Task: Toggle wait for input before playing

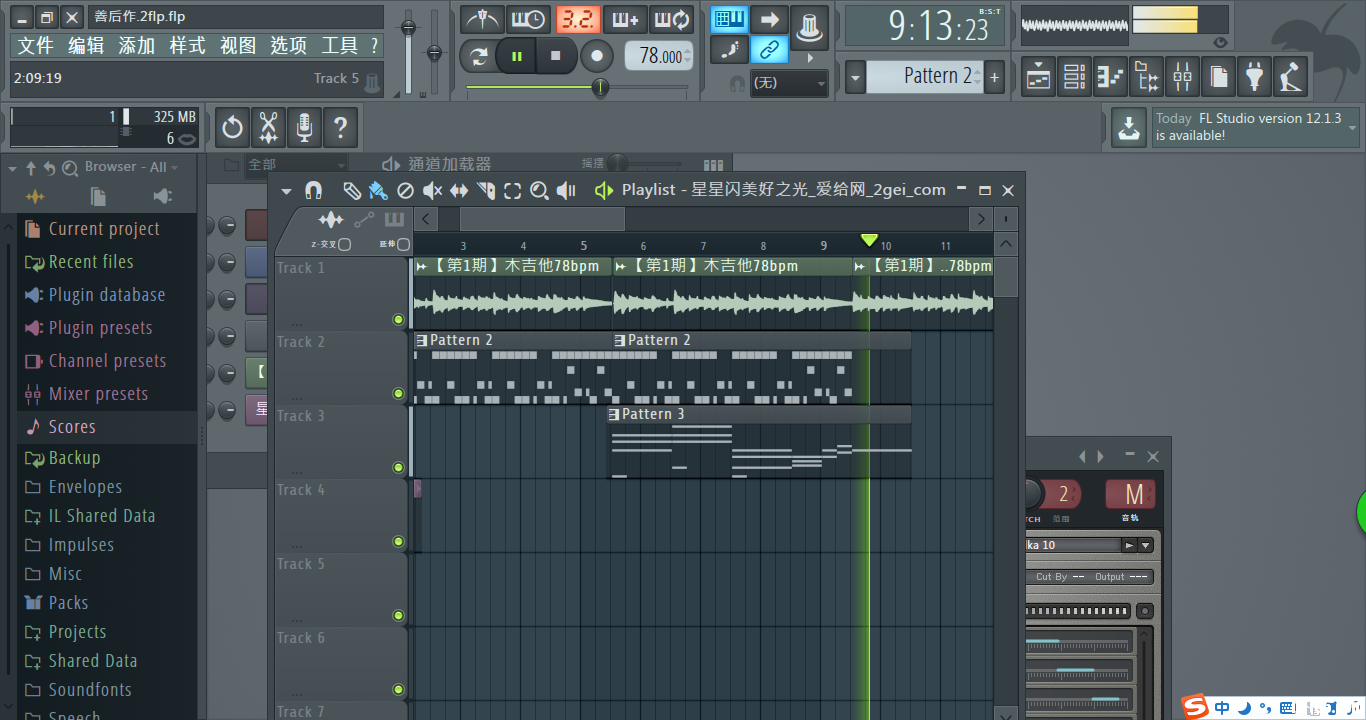Action: coord(529,19)
